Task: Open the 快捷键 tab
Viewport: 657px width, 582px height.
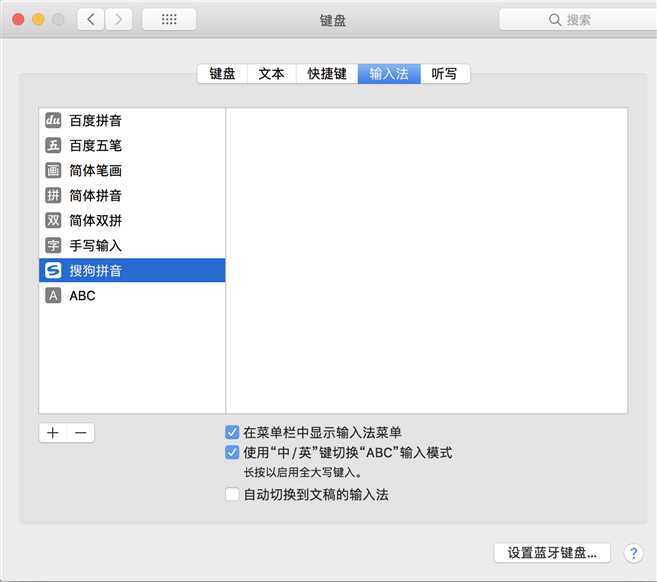Action: click(x=327, y=74)
